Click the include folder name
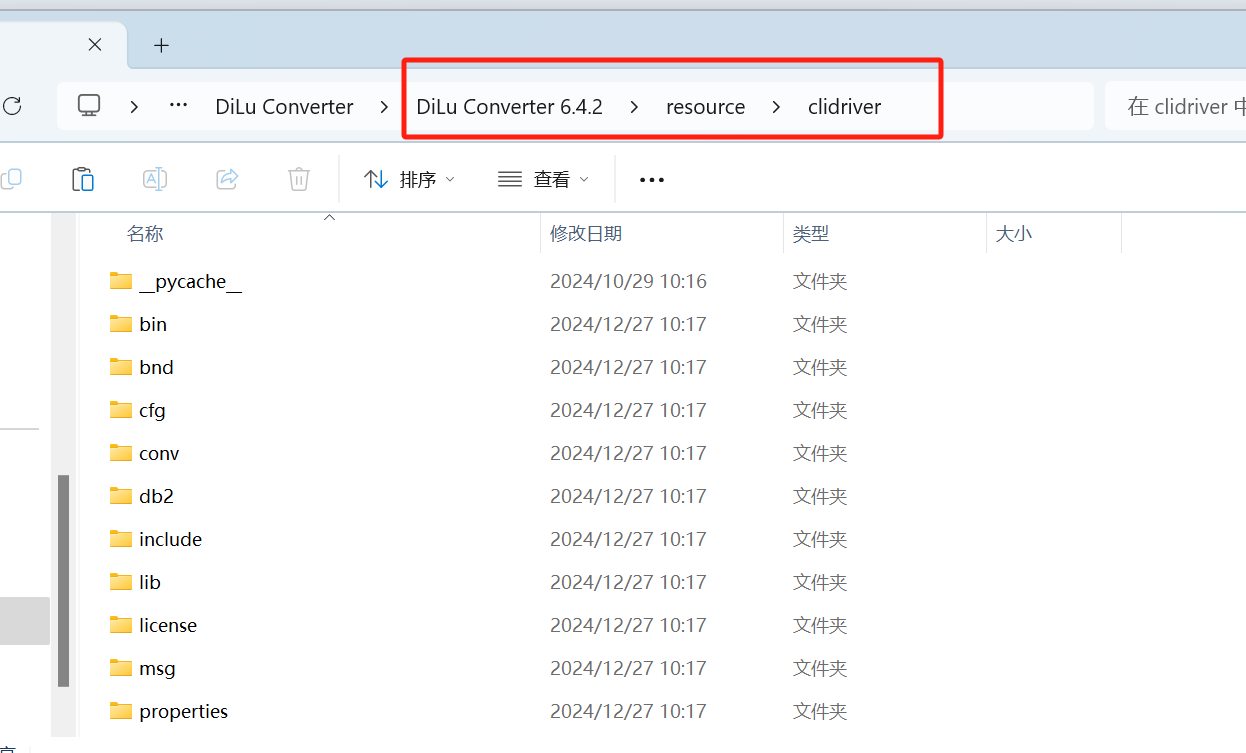 pos(170,539)
